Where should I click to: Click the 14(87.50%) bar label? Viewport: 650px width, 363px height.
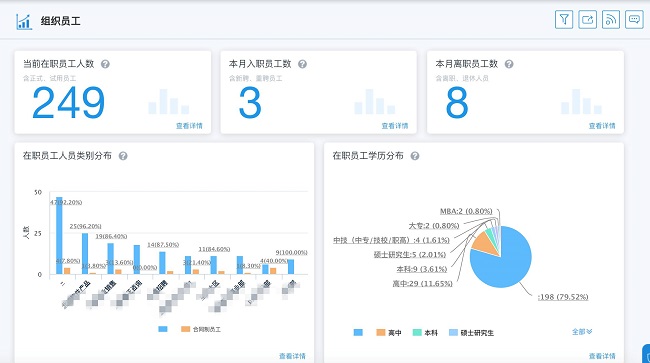tap(163, 245)
